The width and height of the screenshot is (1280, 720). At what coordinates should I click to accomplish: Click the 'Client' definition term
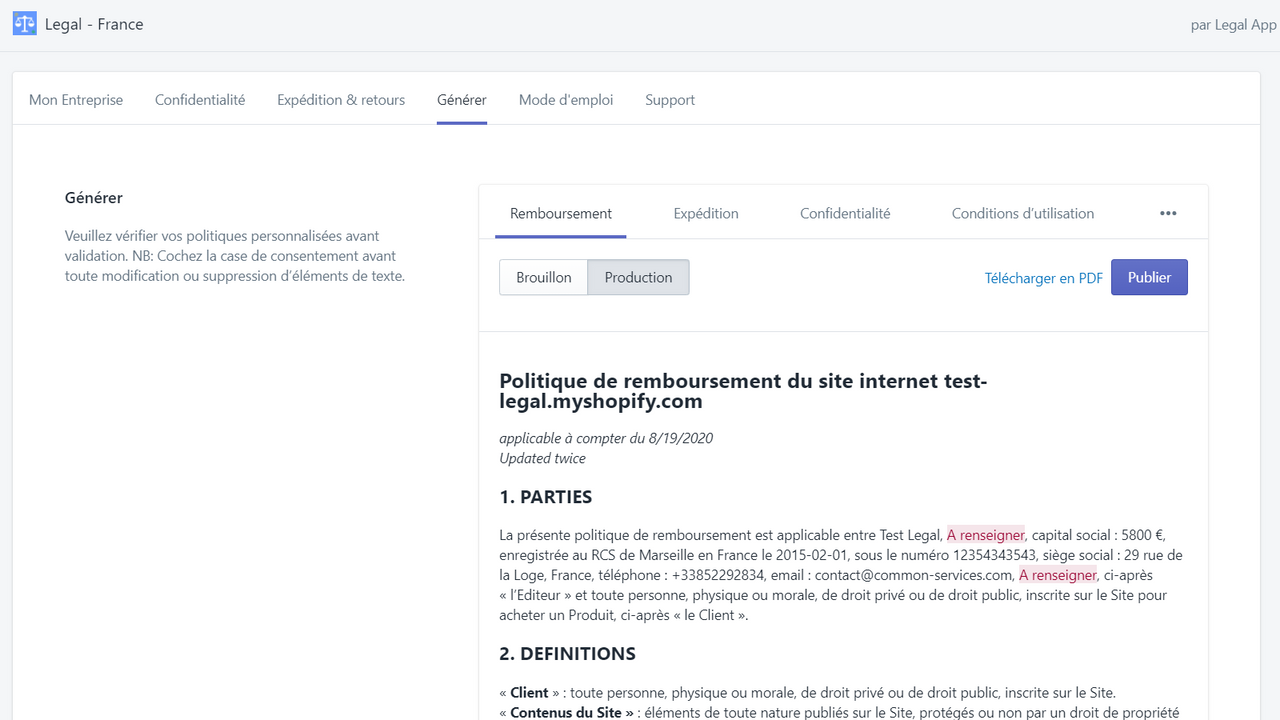point(530,692)
